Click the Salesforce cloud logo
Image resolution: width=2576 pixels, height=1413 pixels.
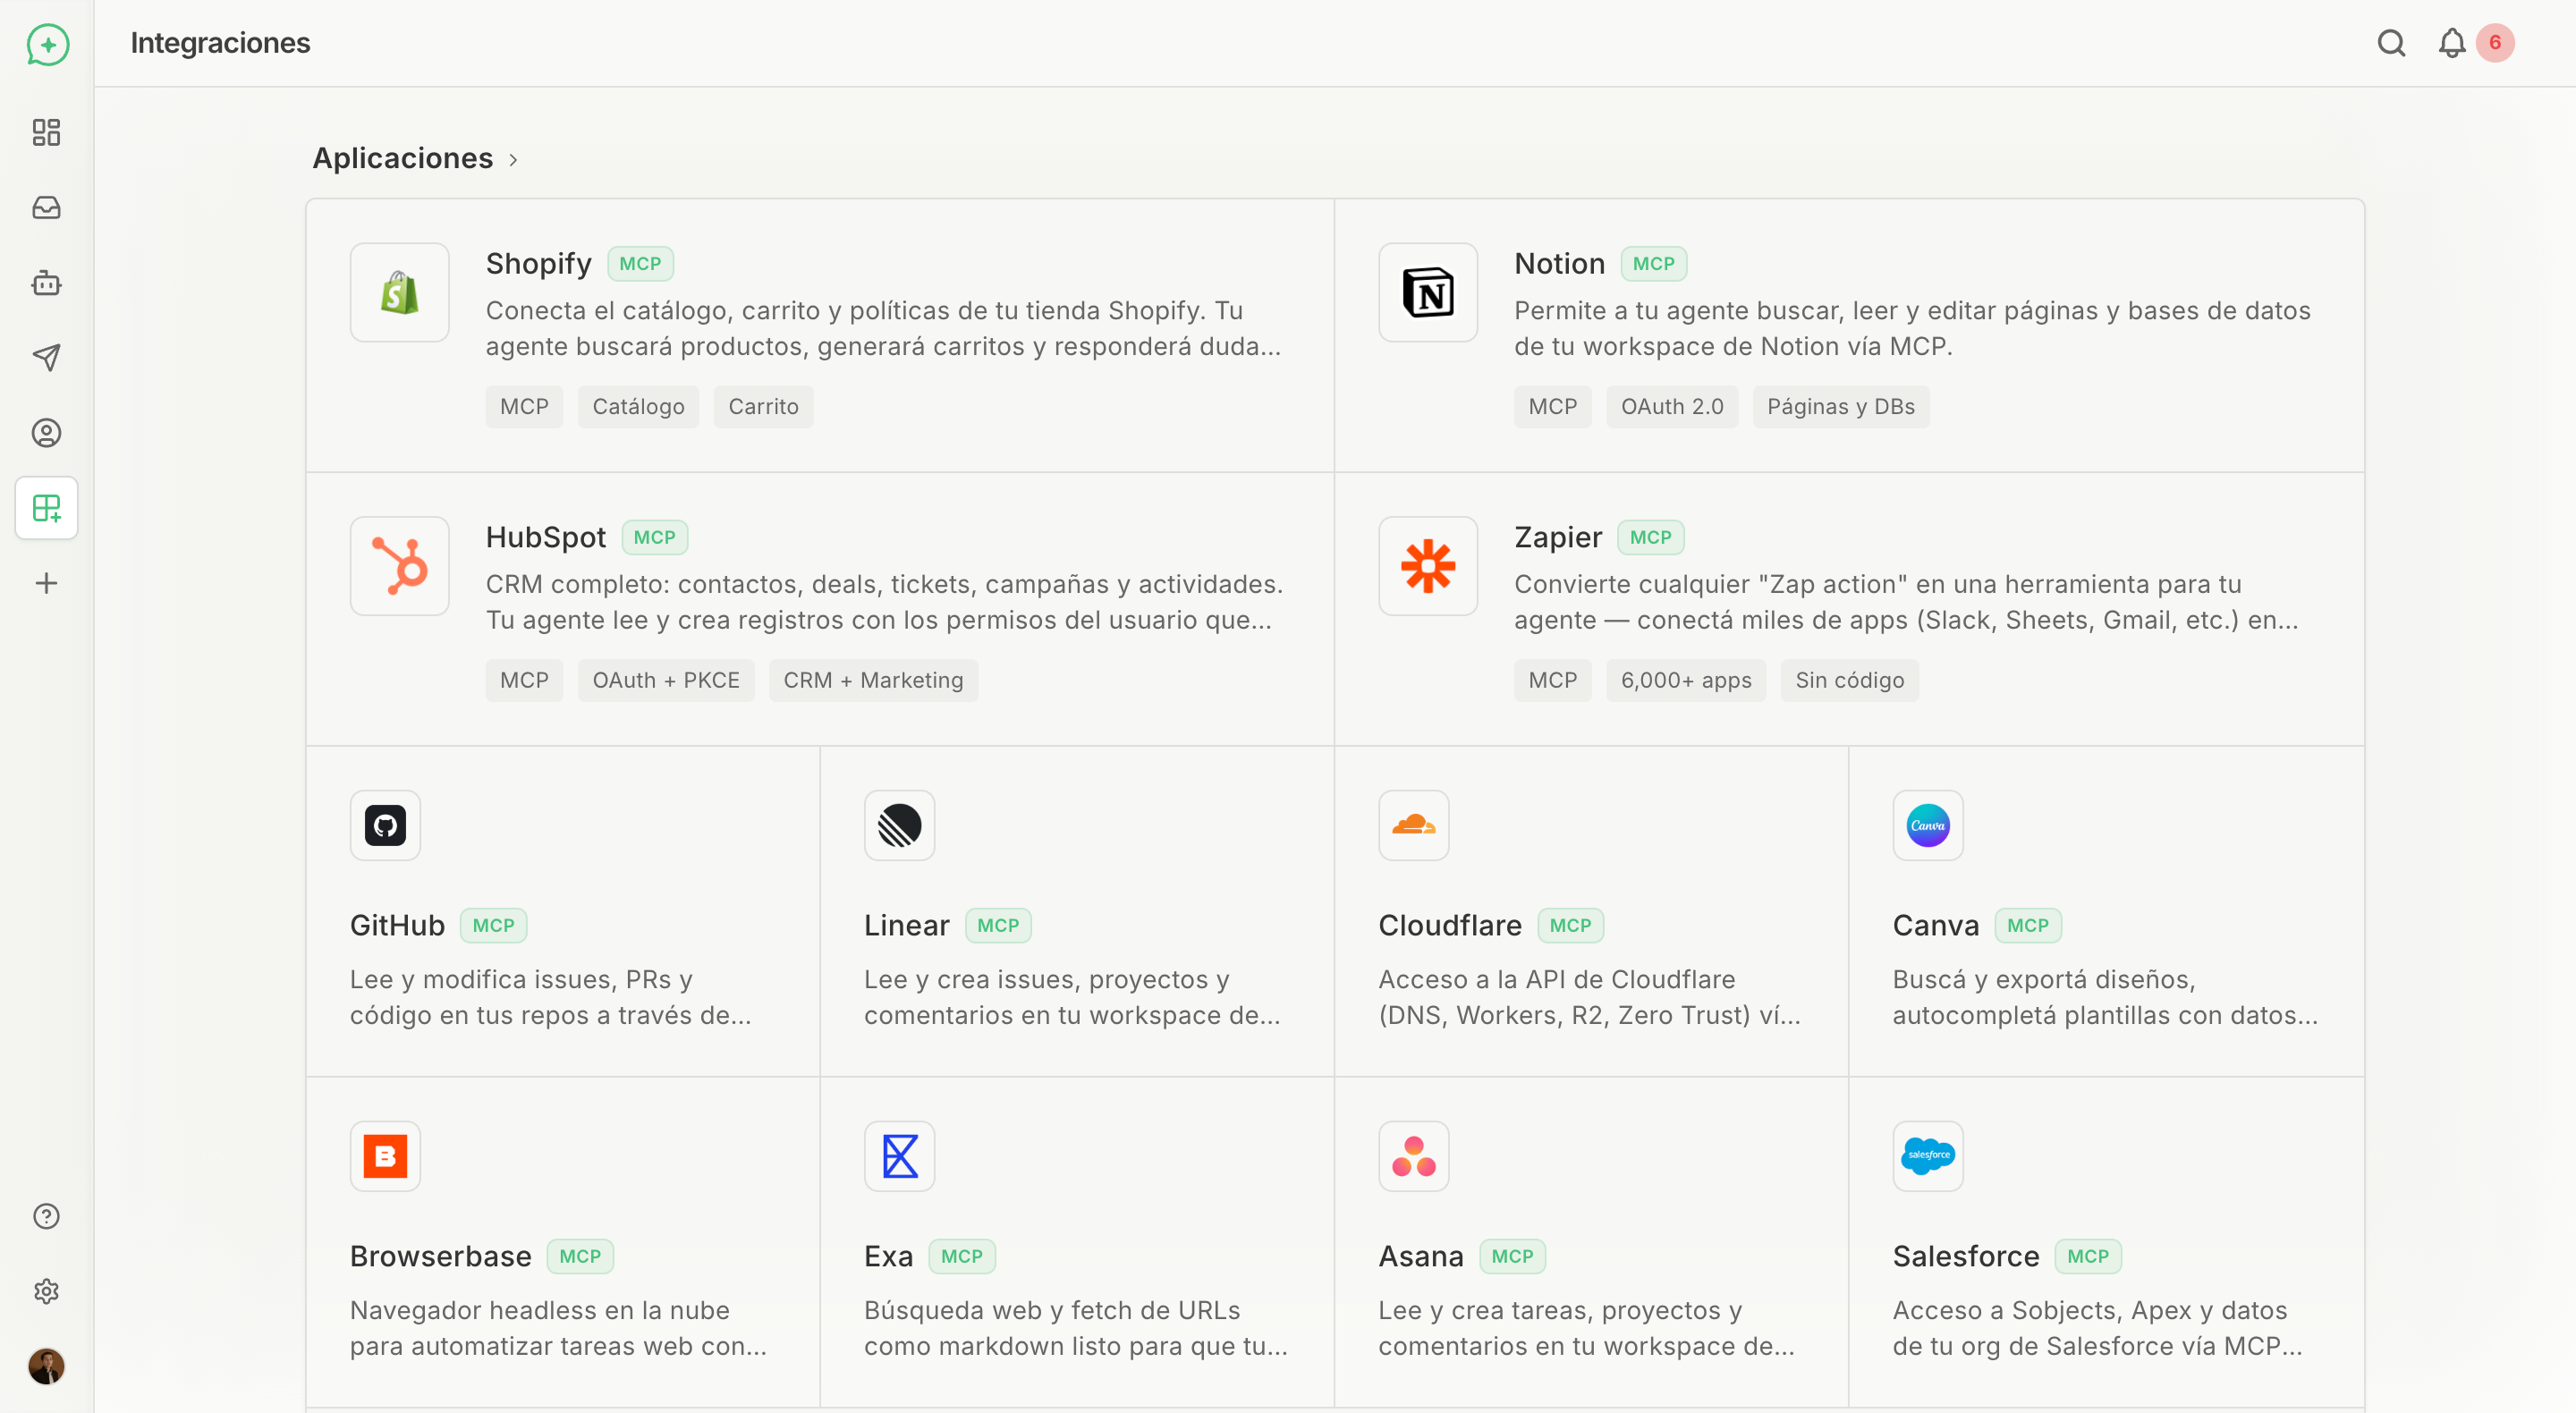[x=1927, y=1156]
